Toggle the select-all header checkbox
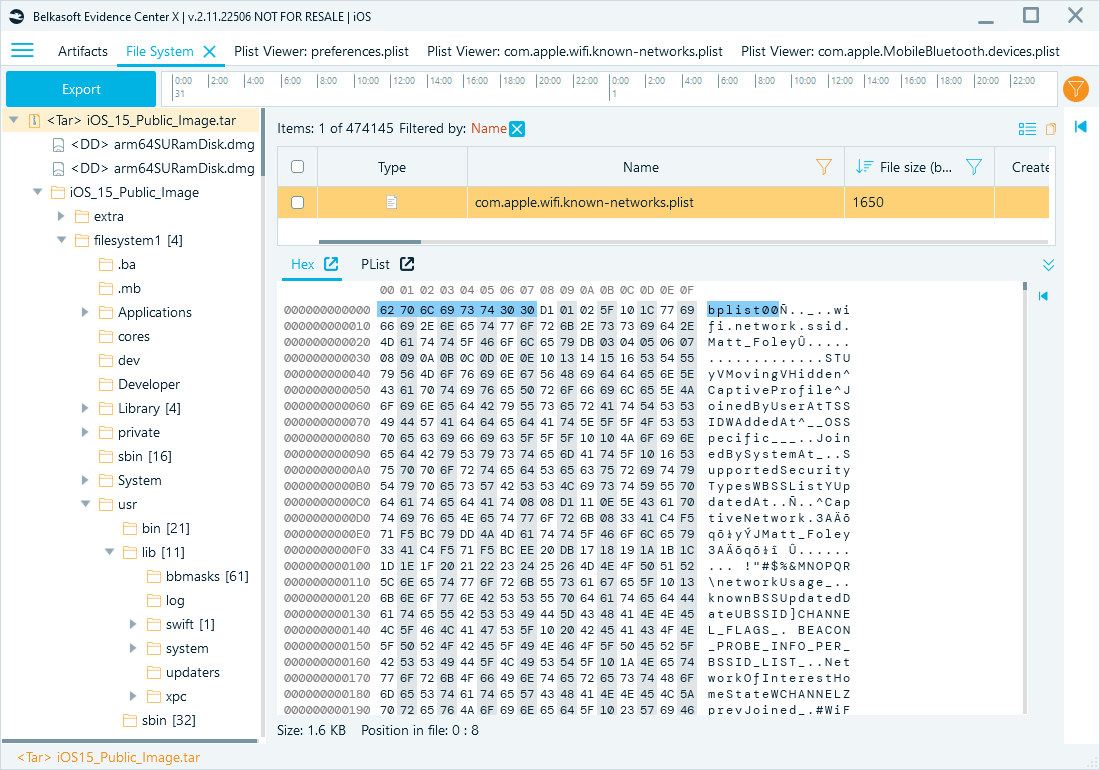The image size is (1100, 770). (297, 166)
